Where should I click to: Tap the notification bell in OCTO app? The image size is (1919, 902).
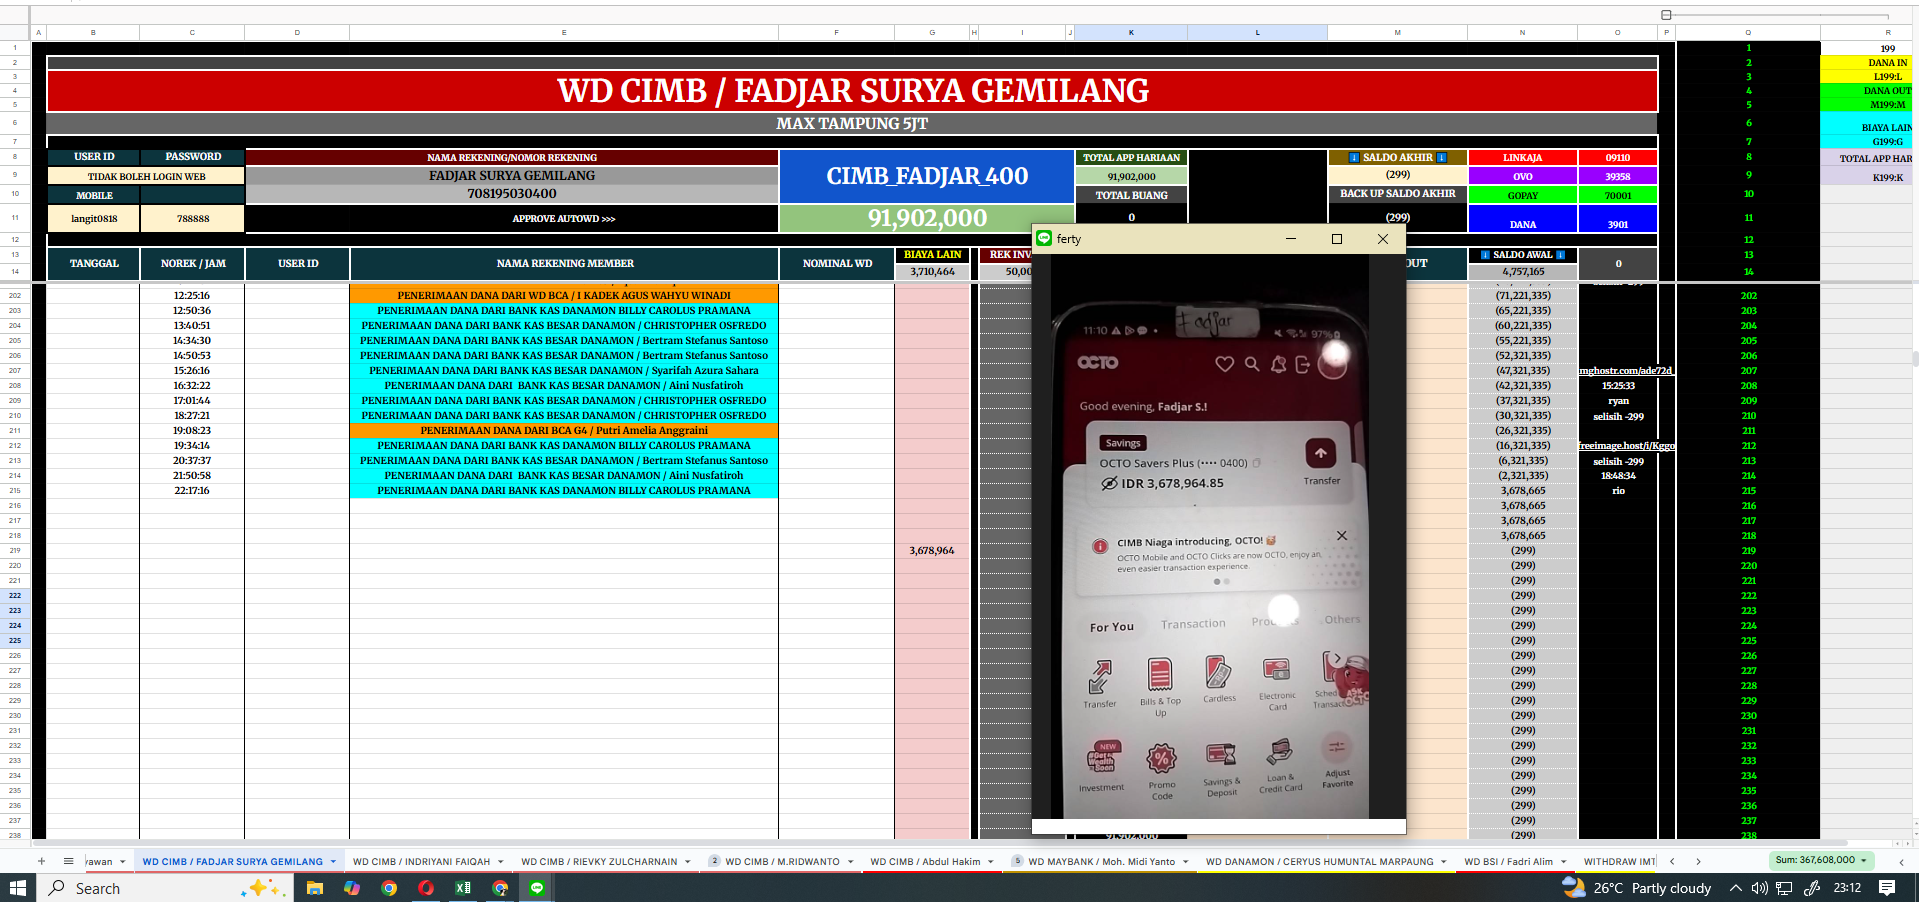click(1278, 364)
